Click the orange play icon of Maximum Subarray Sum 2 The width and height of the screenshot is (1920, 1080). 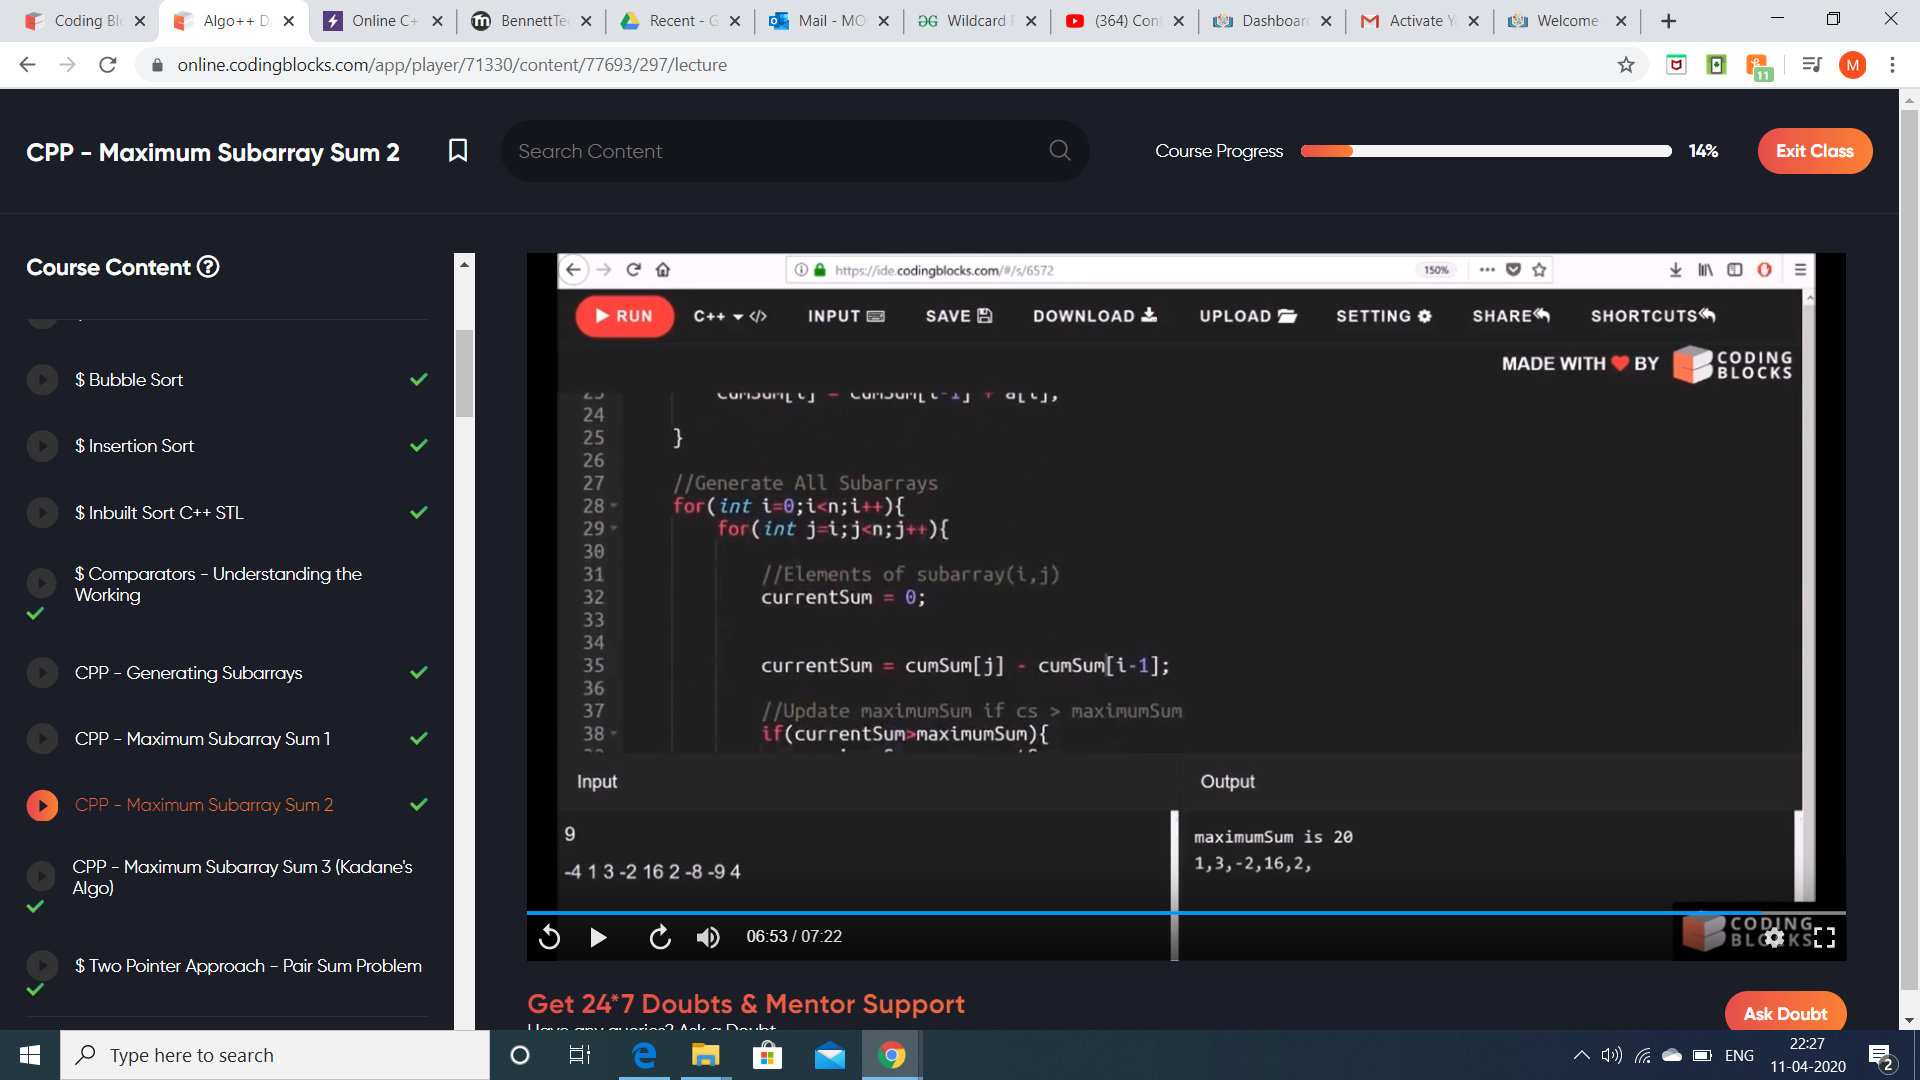pos(42,805)
